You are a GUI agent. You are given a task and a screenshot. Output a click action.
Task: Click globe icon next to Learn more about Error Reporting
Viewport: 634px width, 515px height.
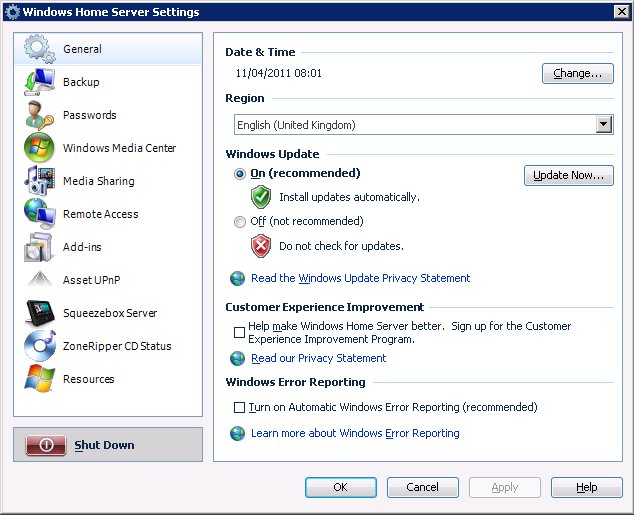point(237,433)
